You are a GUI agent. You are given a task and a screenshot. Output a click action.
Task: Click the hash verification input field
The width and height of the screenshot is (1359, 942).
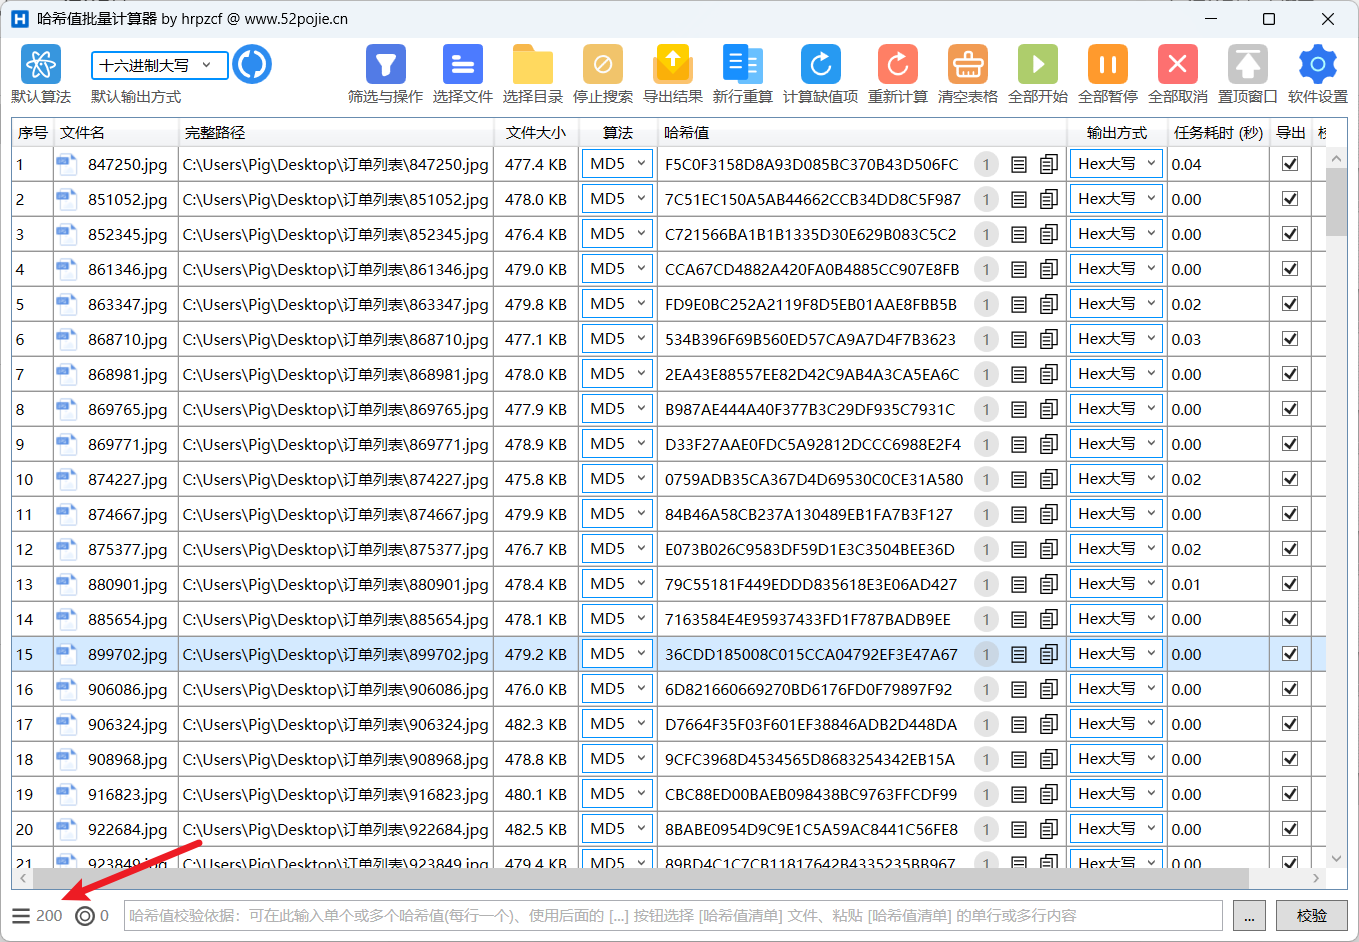point(672,915)
